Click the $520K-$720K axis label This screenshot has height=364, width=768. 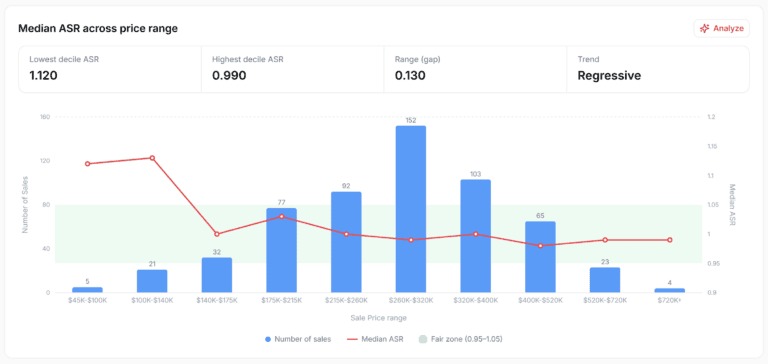pos(605,300)
